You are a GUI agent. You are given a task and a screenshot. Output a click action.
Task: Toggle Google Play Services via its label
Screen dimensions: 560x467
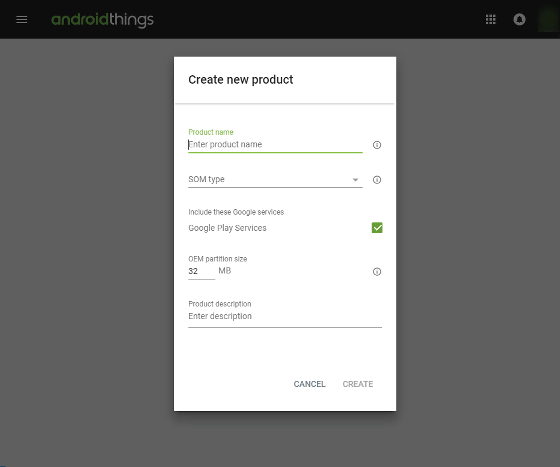[x=227, y=228]
